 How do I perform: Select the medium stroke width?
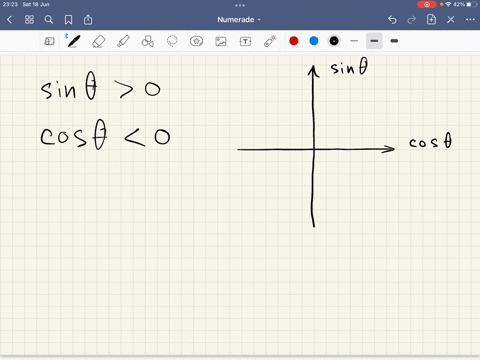[x=374, y=41]
